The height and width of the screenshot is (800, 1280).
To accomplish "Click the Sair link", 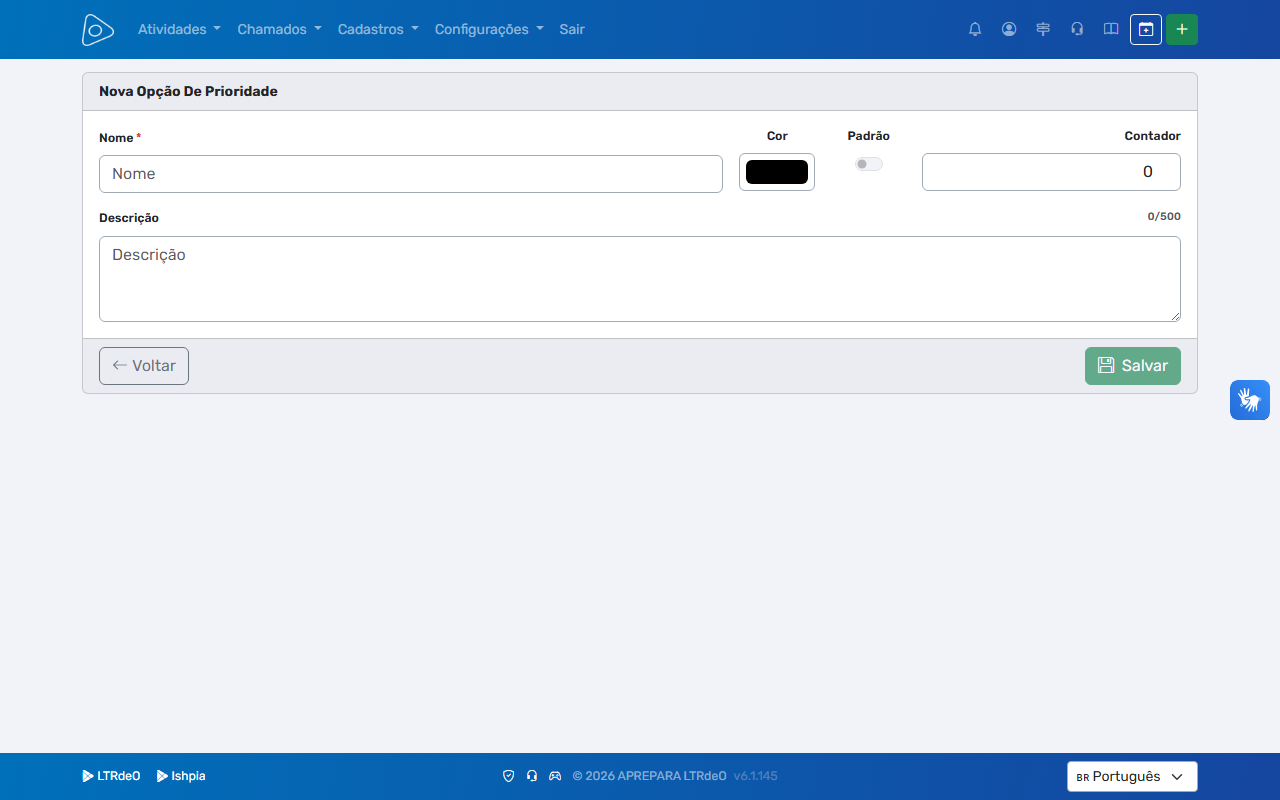I will click(572, 29).
